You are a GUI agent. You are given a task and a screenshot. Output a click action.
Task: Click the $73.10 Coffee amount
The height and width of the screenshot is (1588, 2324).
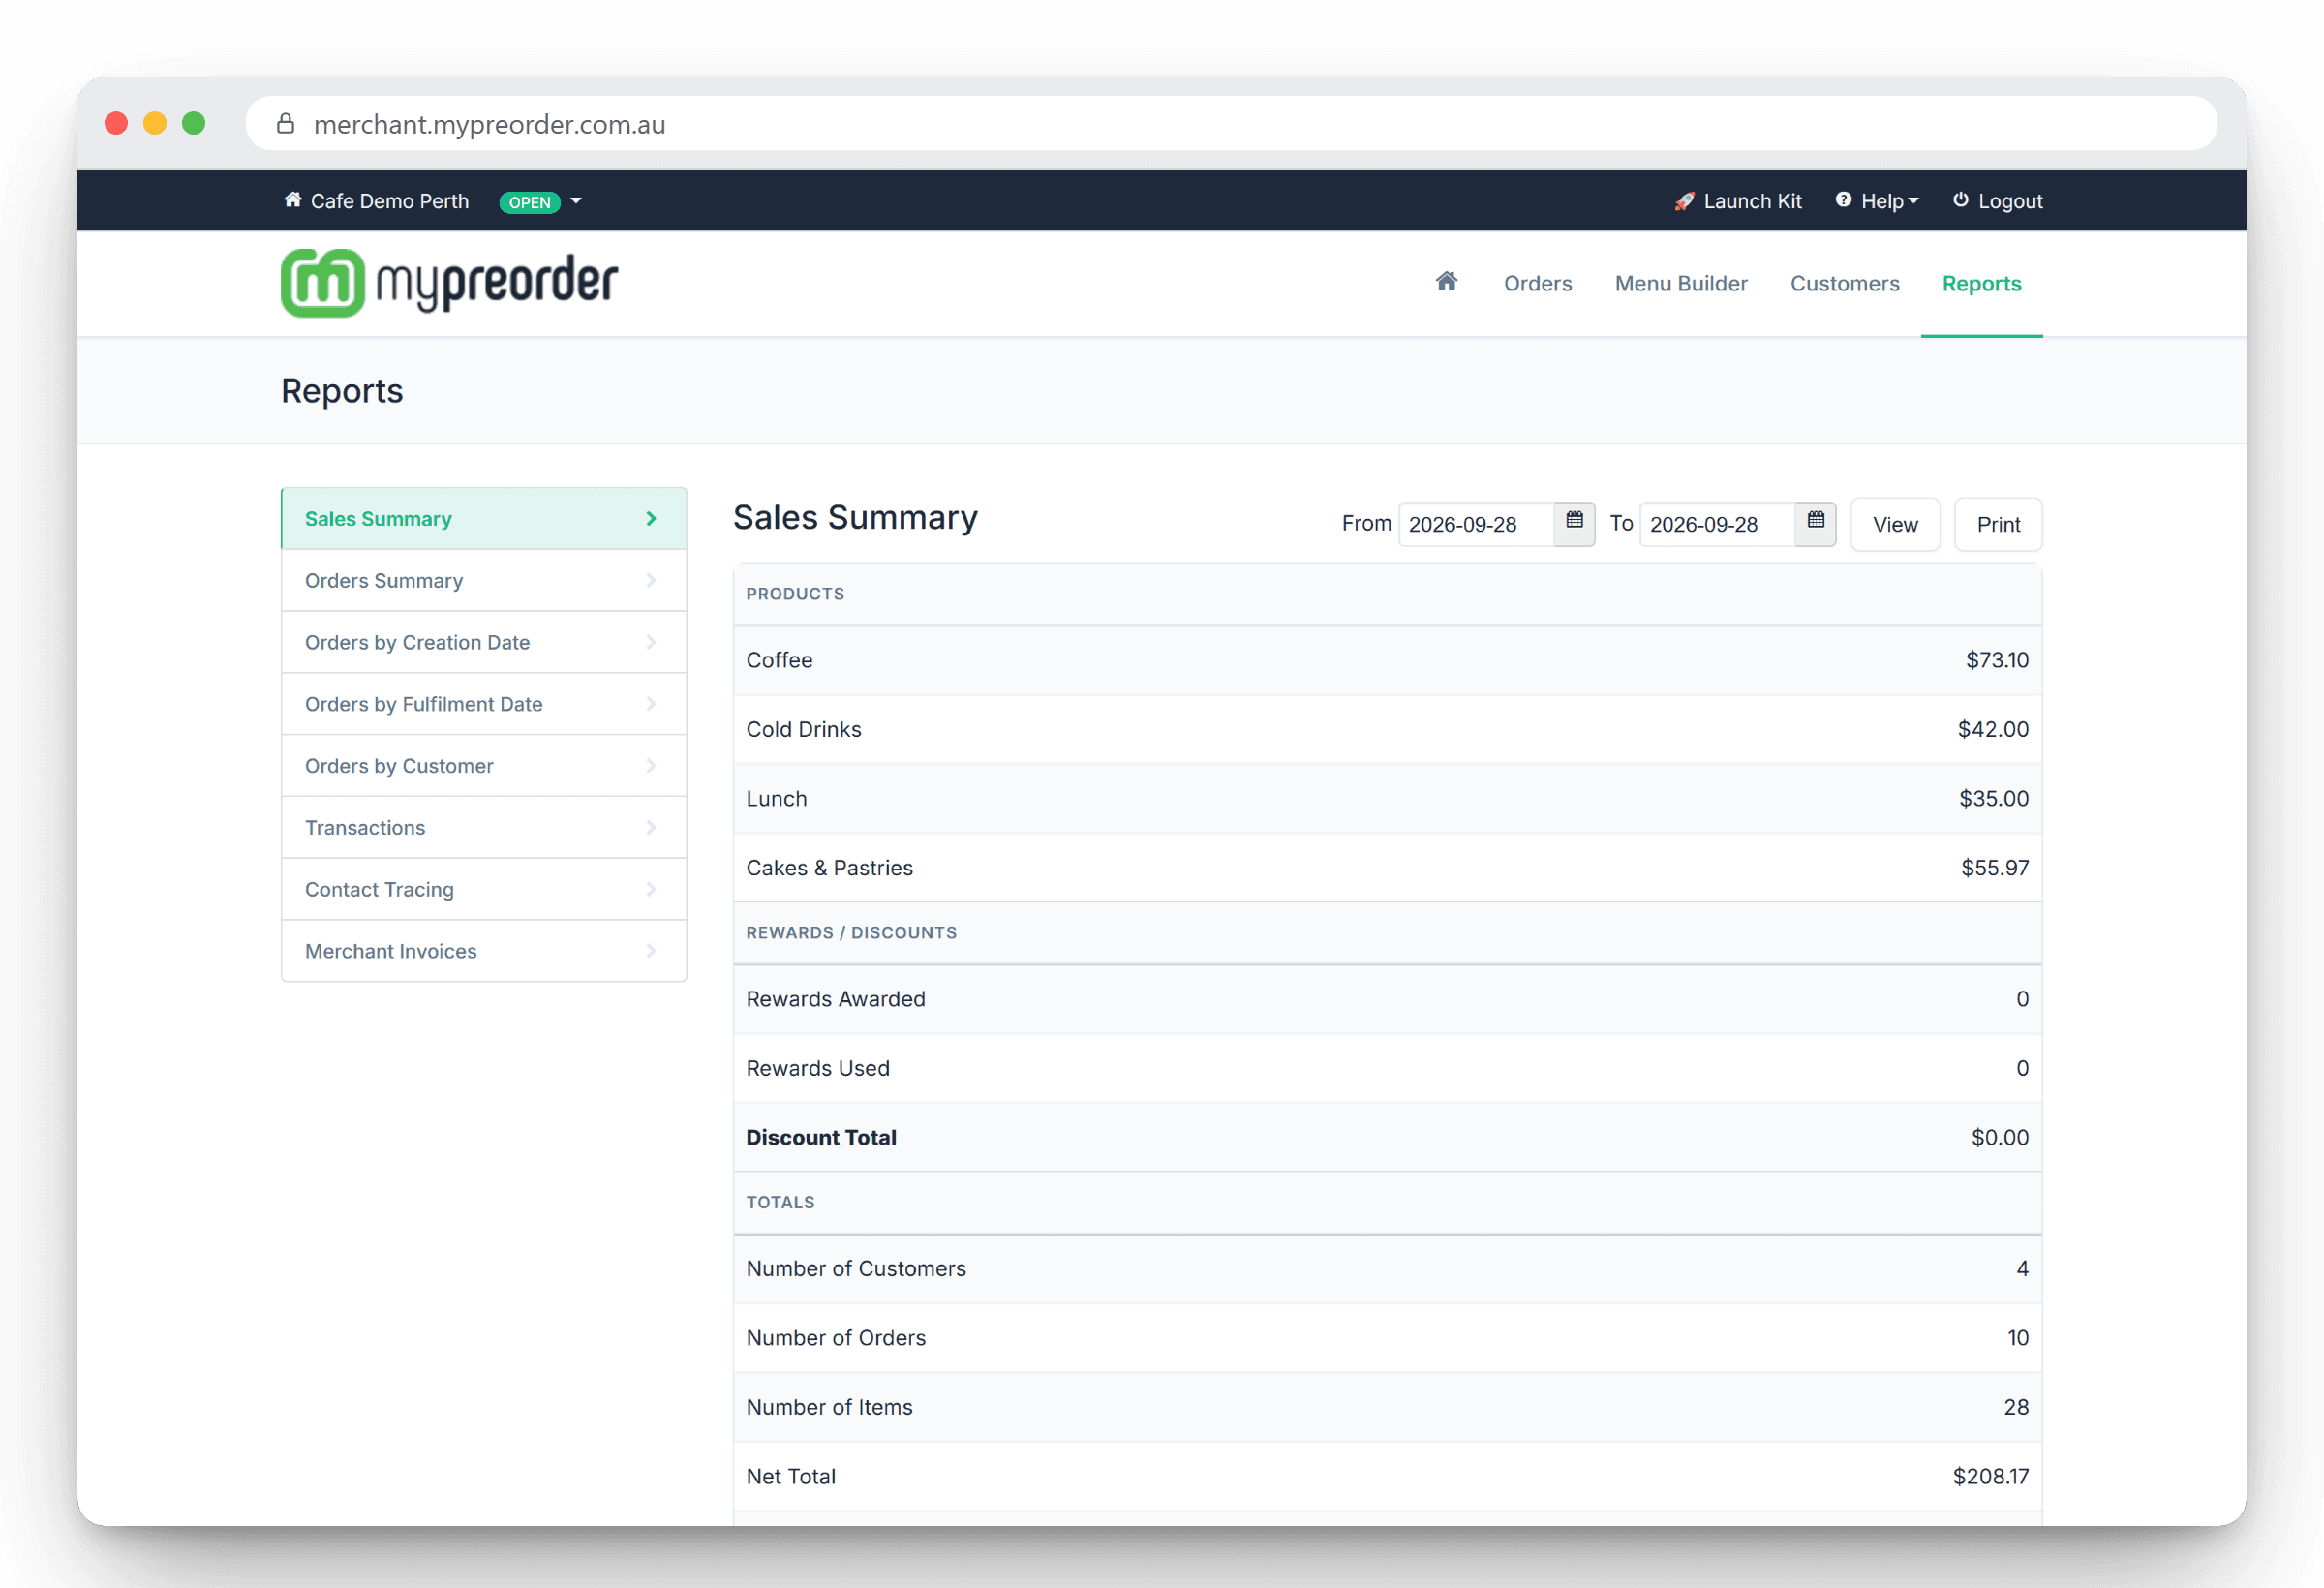[1996, 660]
